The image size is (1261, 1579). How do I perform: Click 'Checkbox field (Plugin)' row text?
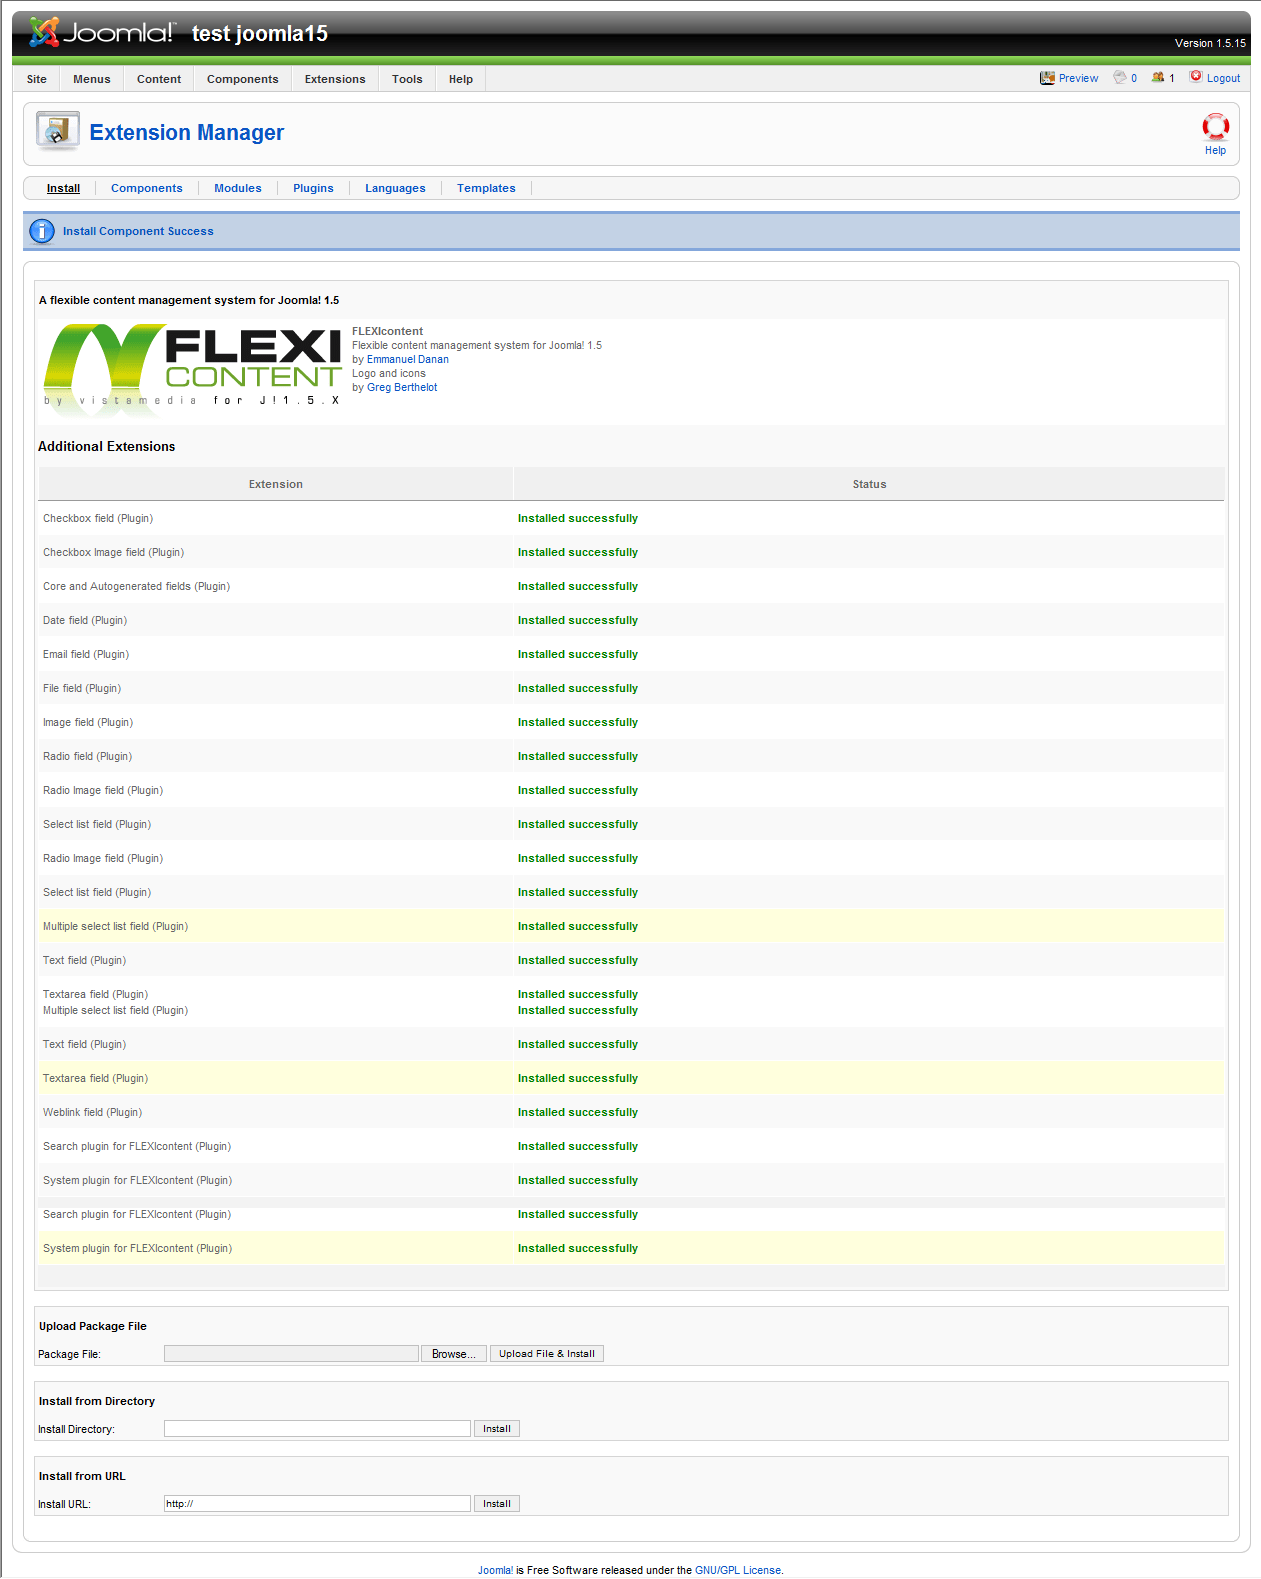click(x=98, y=518)
